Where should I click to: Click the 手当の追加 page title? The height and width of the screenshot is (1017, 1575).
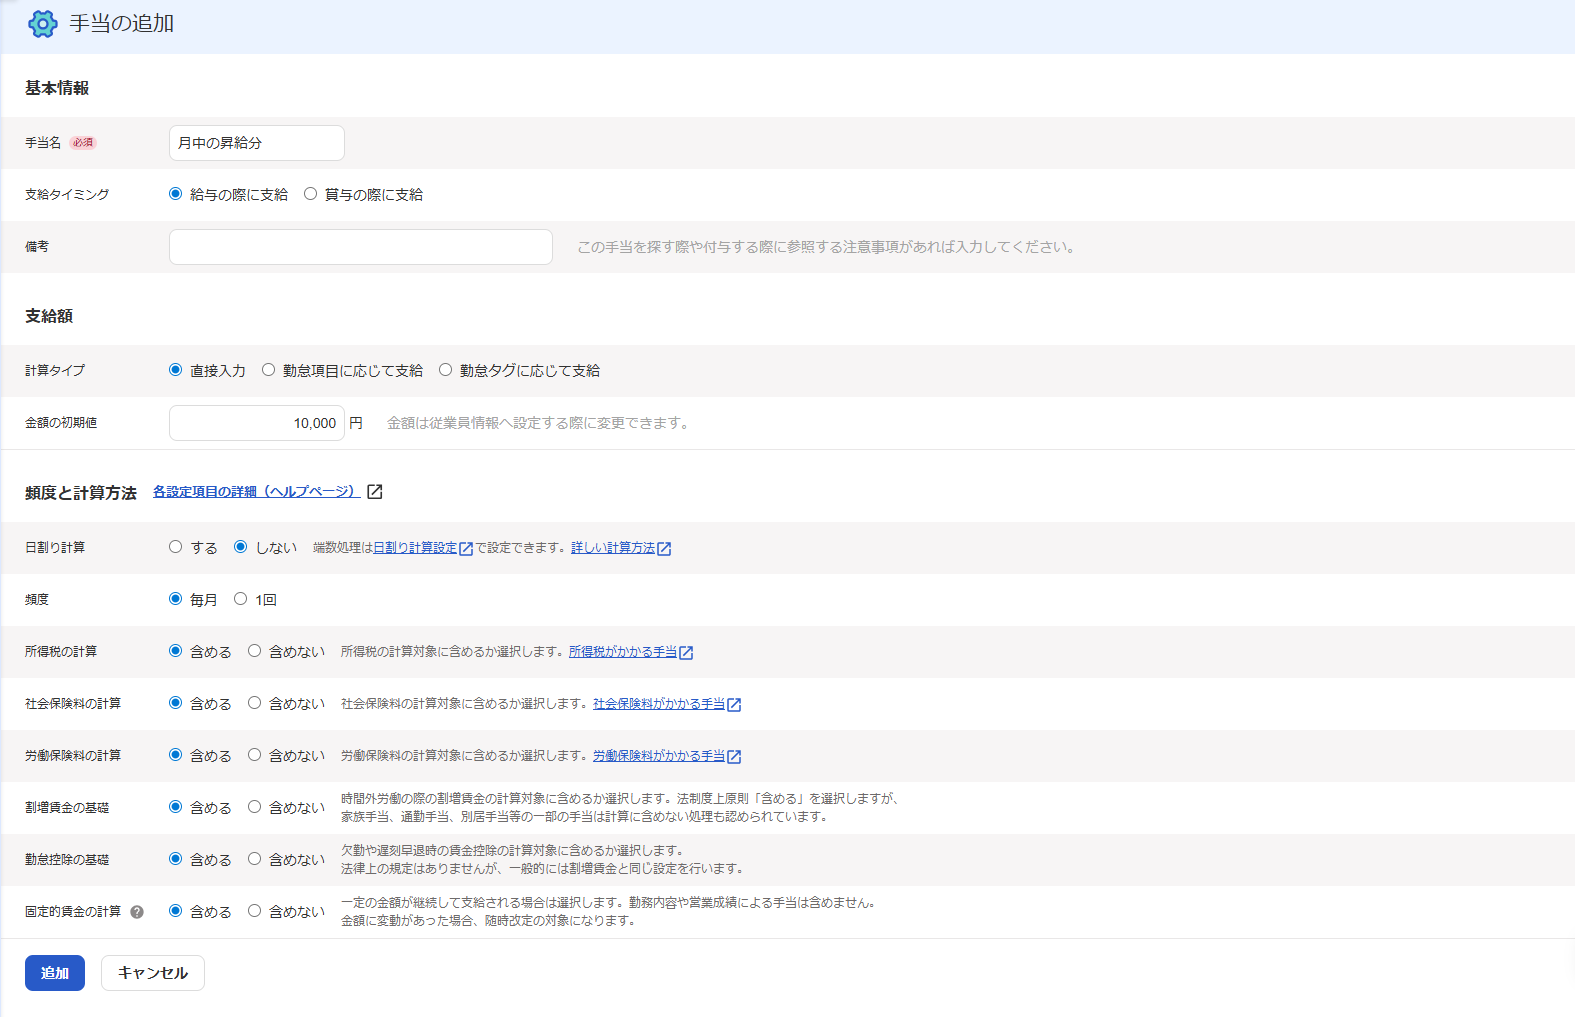tap(122, 24)
